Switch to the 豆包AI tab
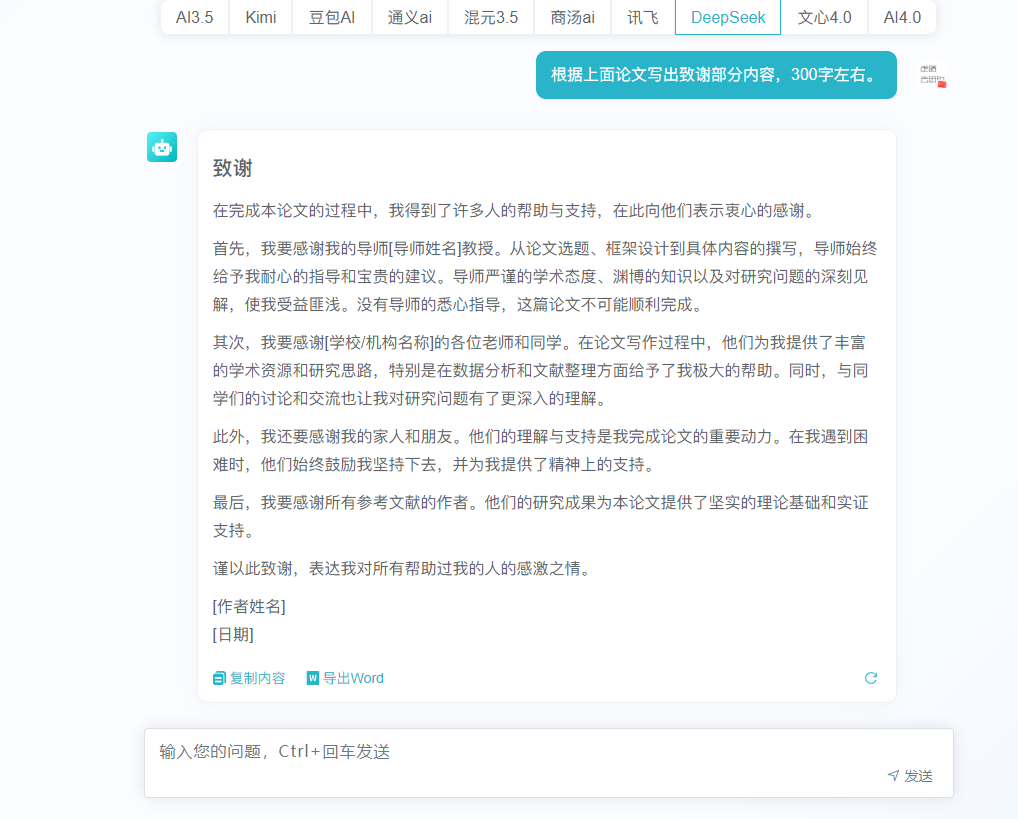Viewport: 1018px width, 819px height. [331, 17]
